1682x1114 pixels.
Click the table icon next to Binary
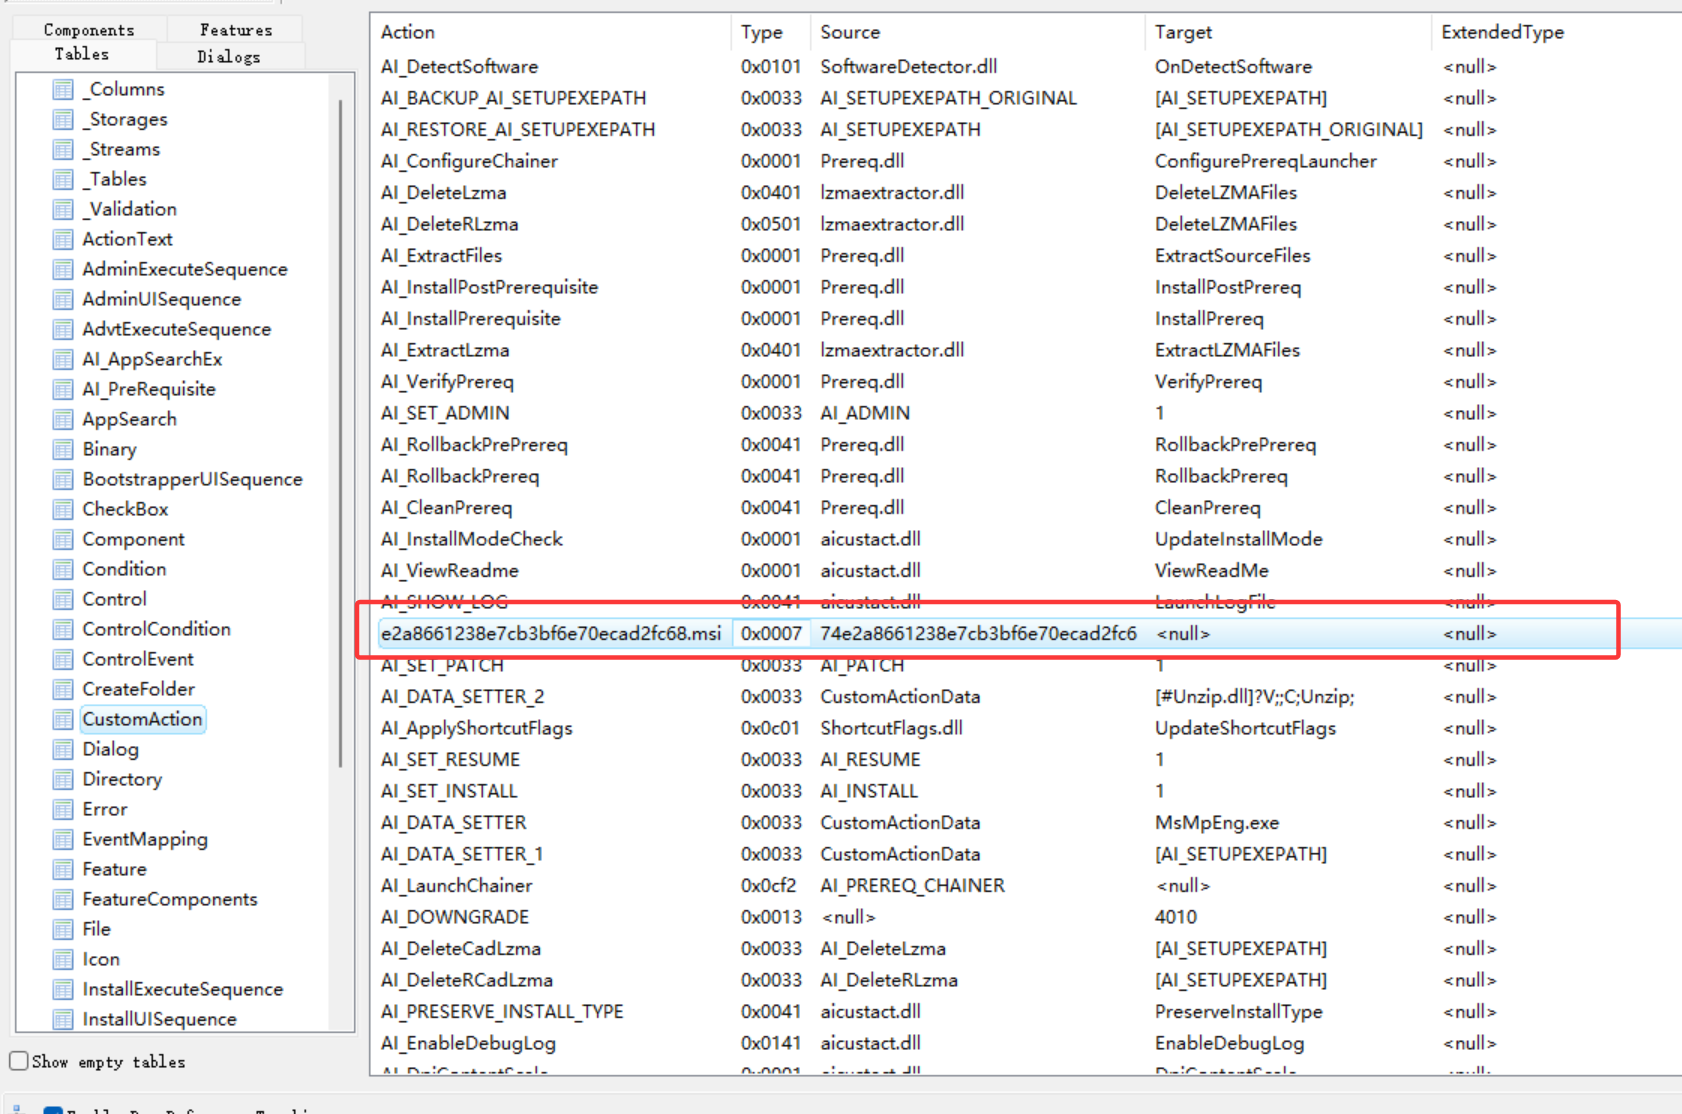tap(63, 449)
